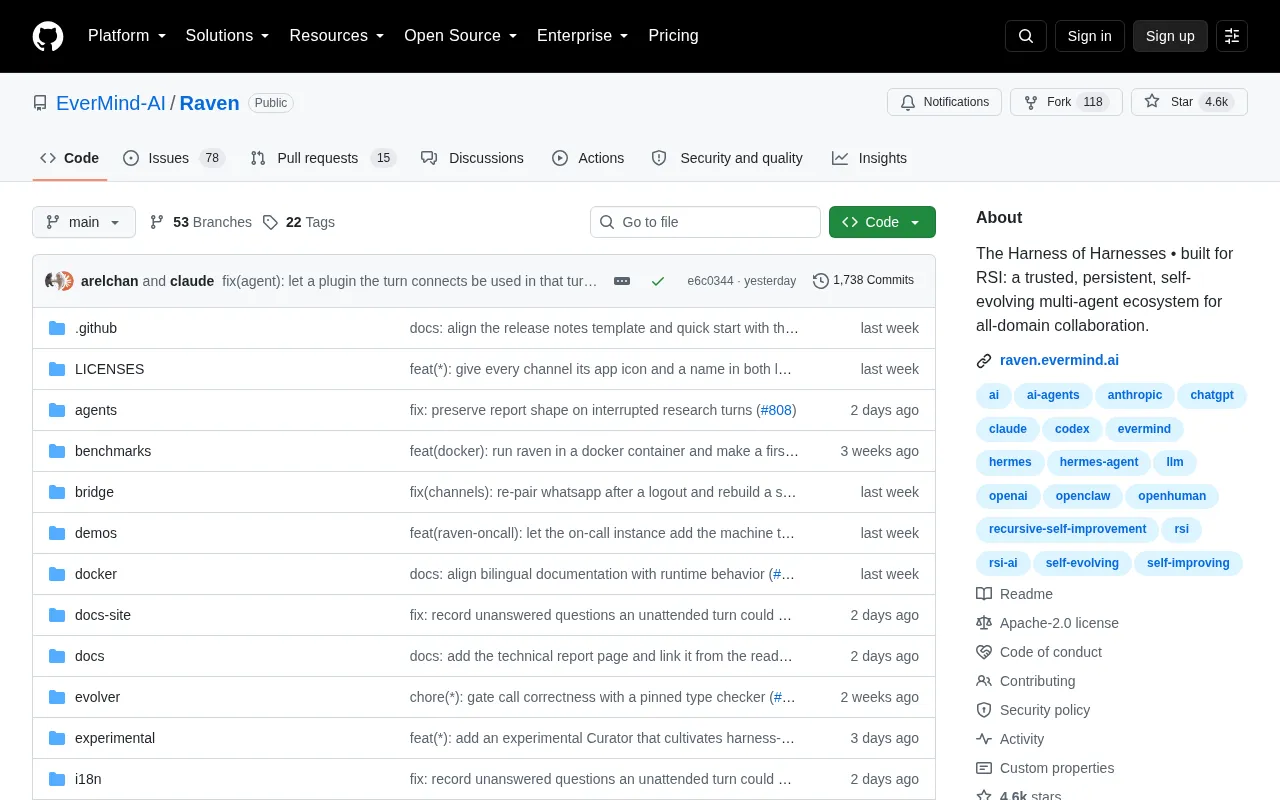This screenshot has height=800, width=1280.
Task: Click the openclaw topic tag
Action: pyautogui.click(x=1083, y=496)
